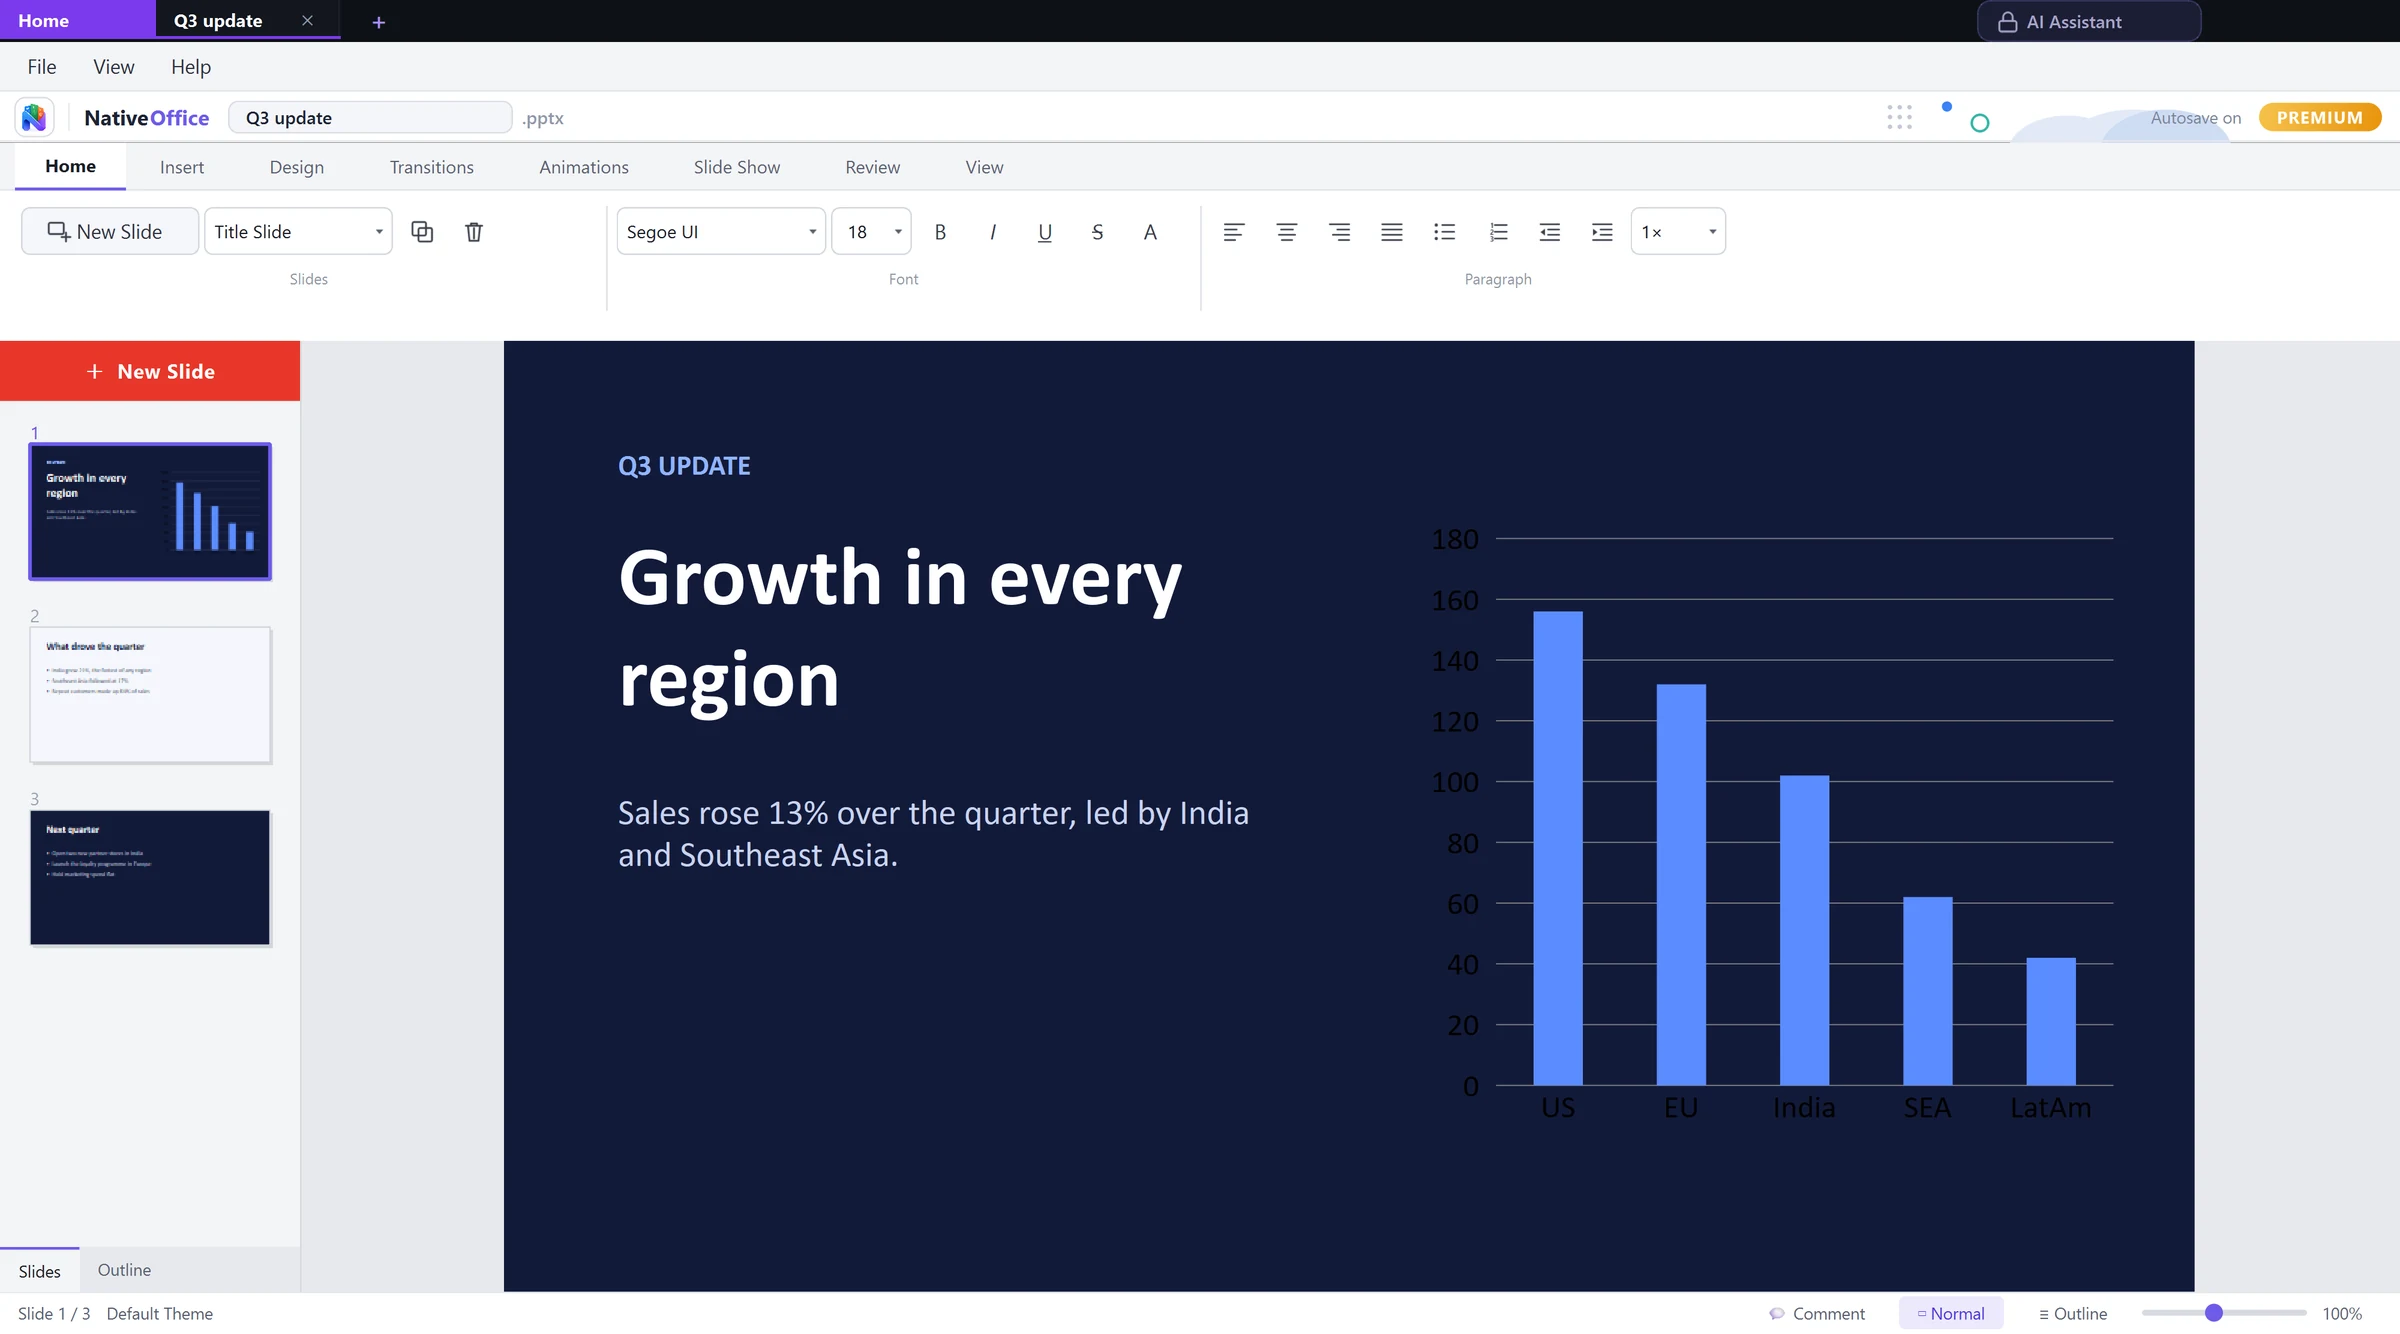Viewport: 2400px width, 1334px height.
Task: Toggle bold formatting
Action: [x=940, y=232]
